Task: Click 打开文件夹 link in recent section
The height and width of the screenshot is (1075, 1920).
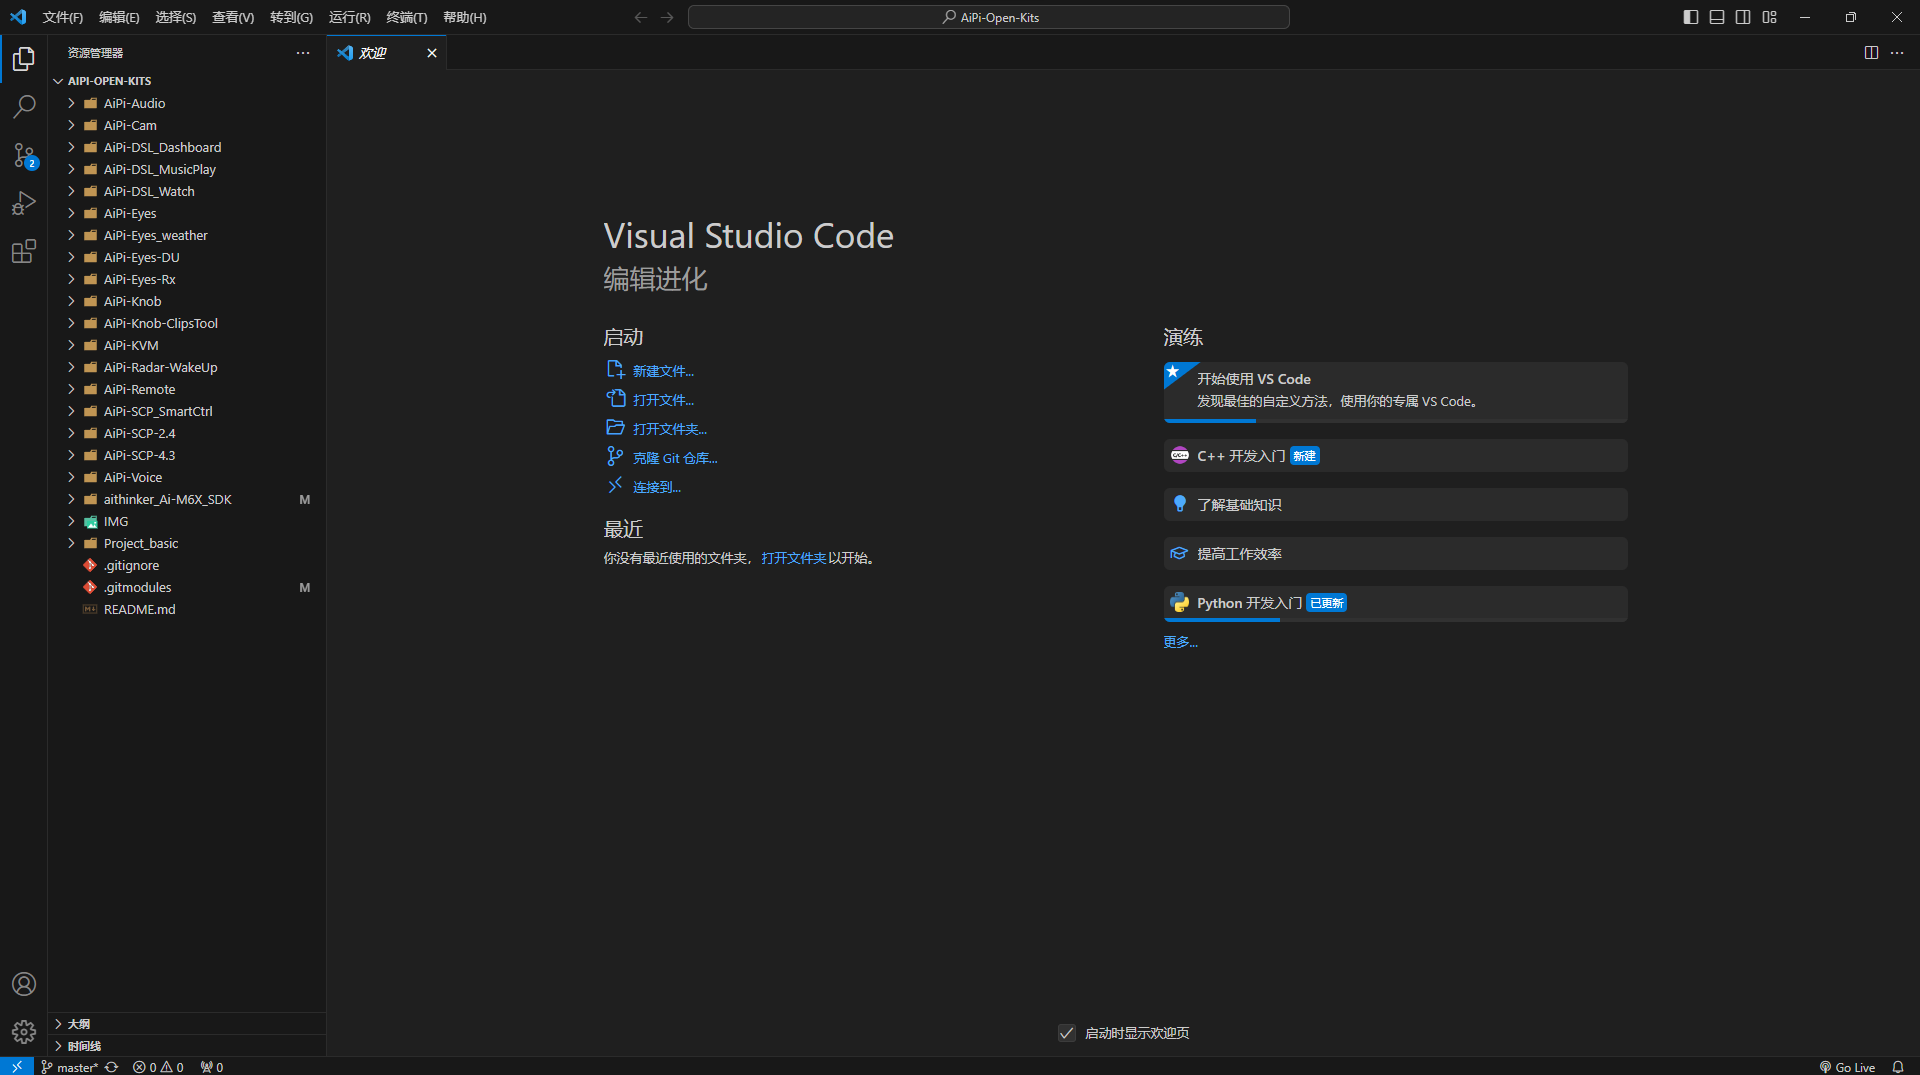Action: tap(794, 558)
